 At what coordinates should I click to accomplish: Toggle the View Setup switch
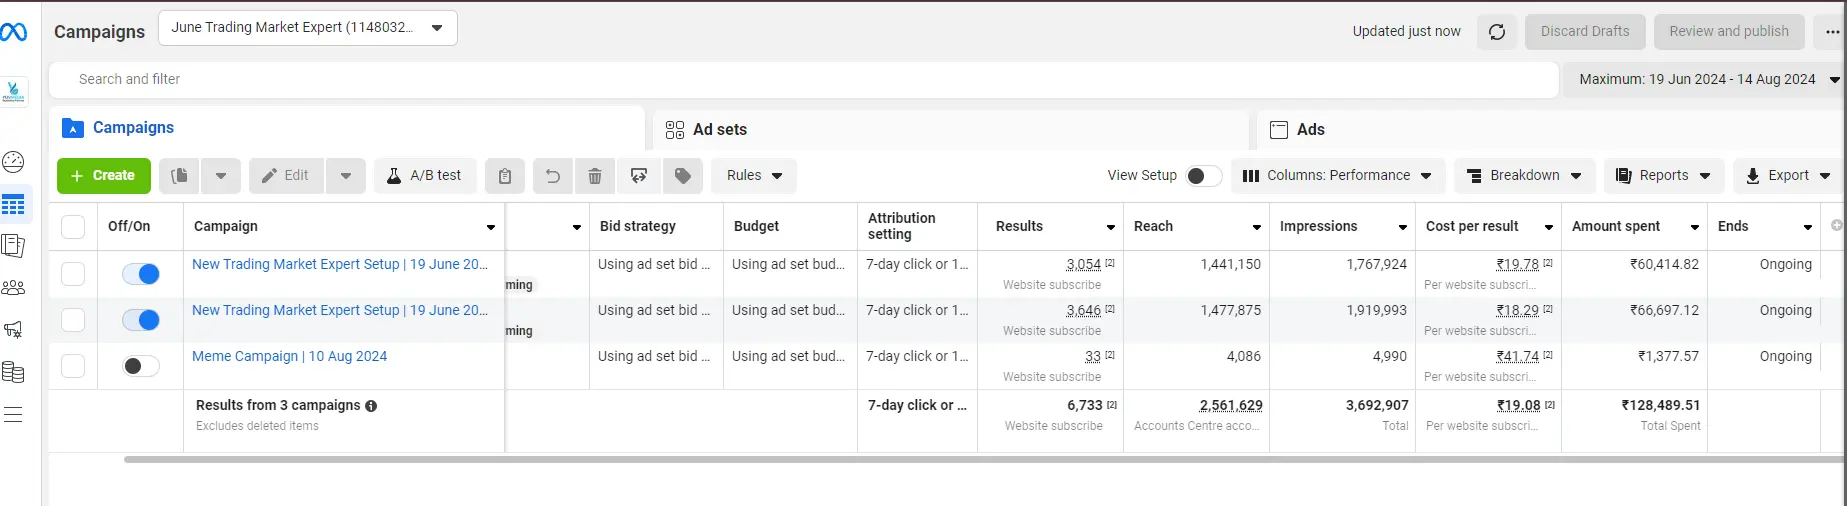tap(1203, 176)
